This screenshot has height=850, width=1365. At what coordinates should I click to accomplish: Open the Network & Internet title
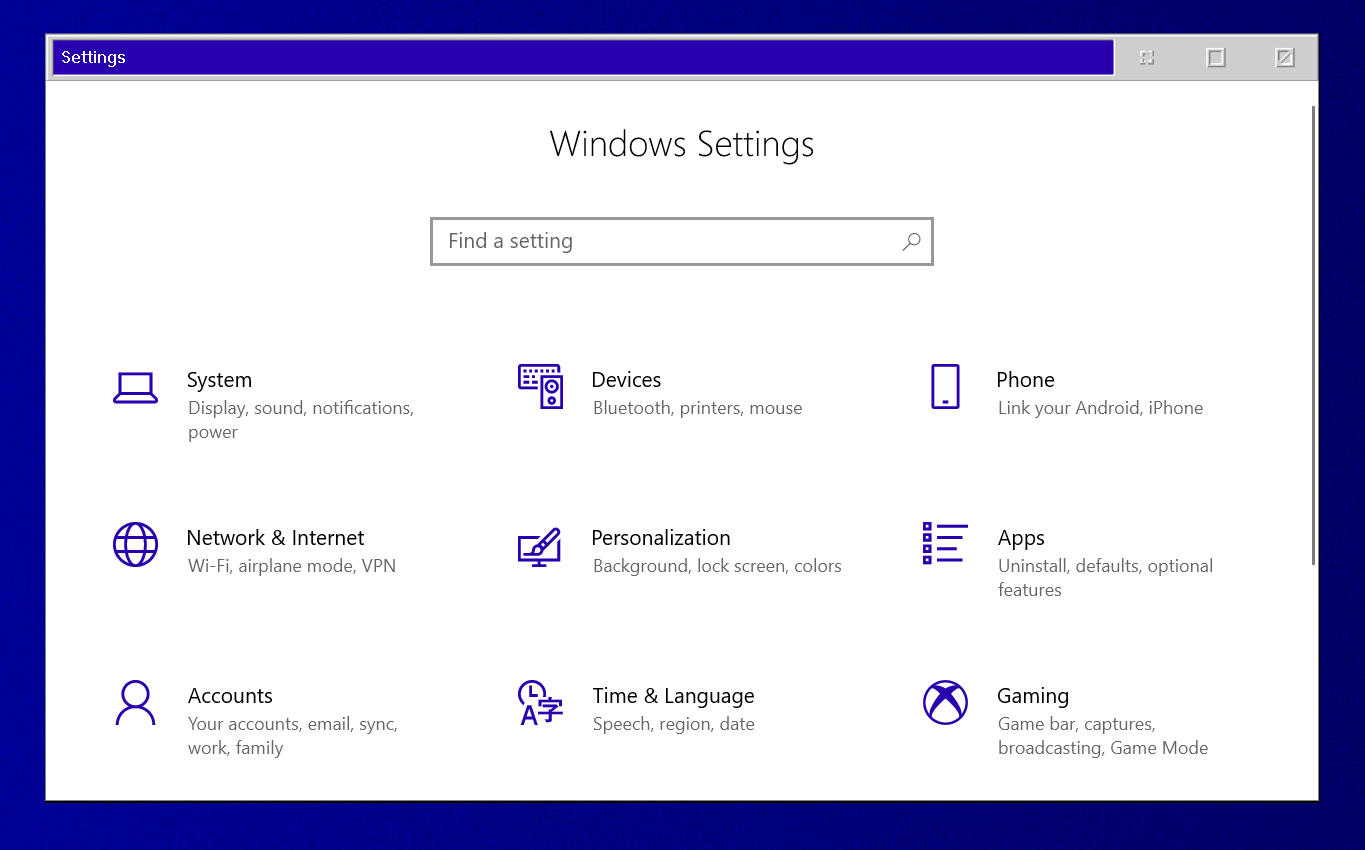275,538
